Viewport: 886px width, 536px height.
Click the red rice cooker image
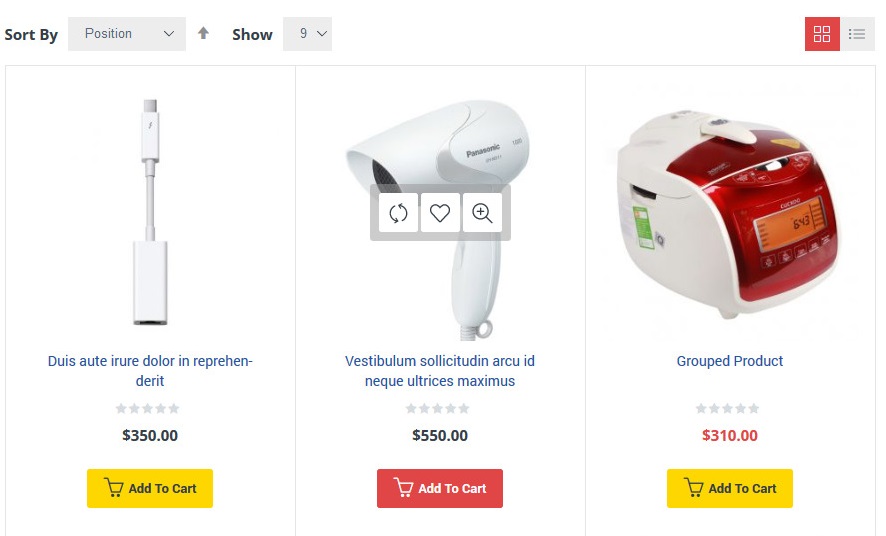(730, 215)
